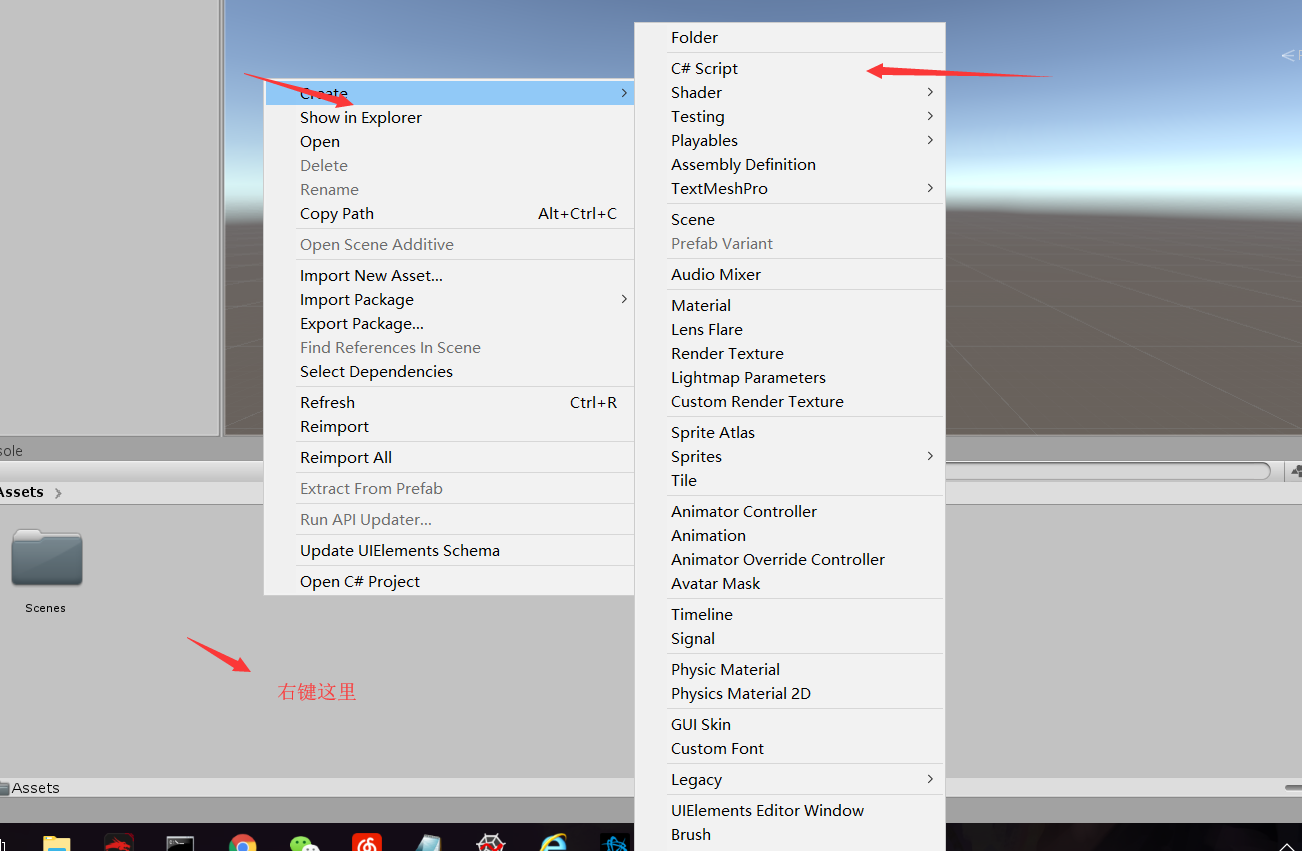Expand the Legacy submenu
Viewport: 1302px width, 851px height.
929,779
